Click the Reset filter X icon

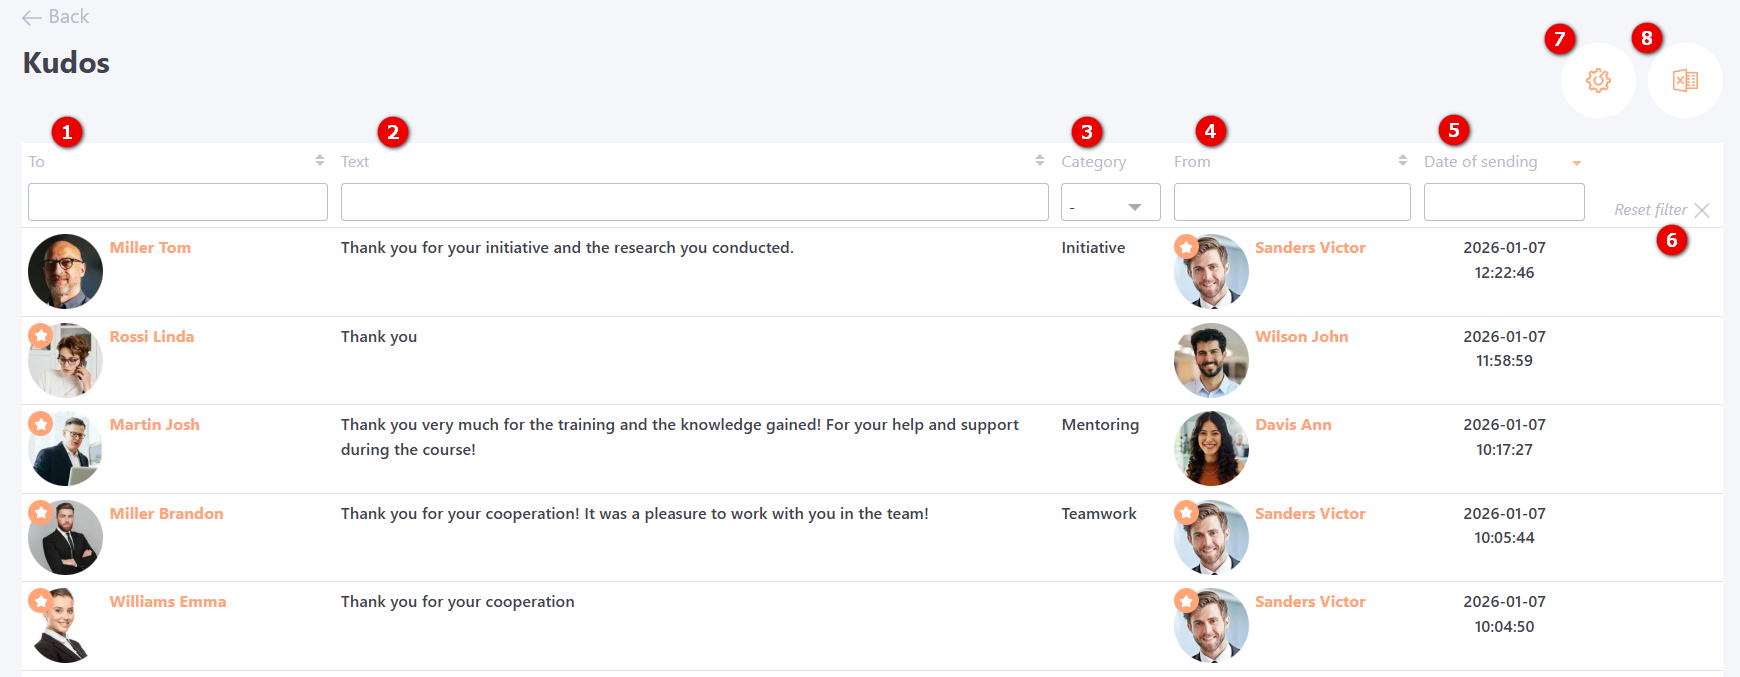(1702, 210)
